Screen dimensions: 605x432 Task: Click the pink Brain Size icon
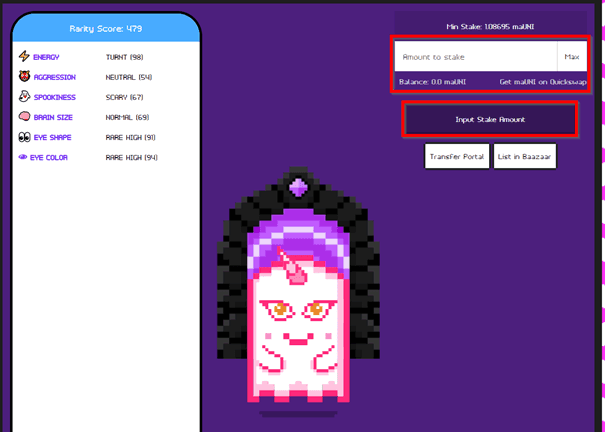24,117
